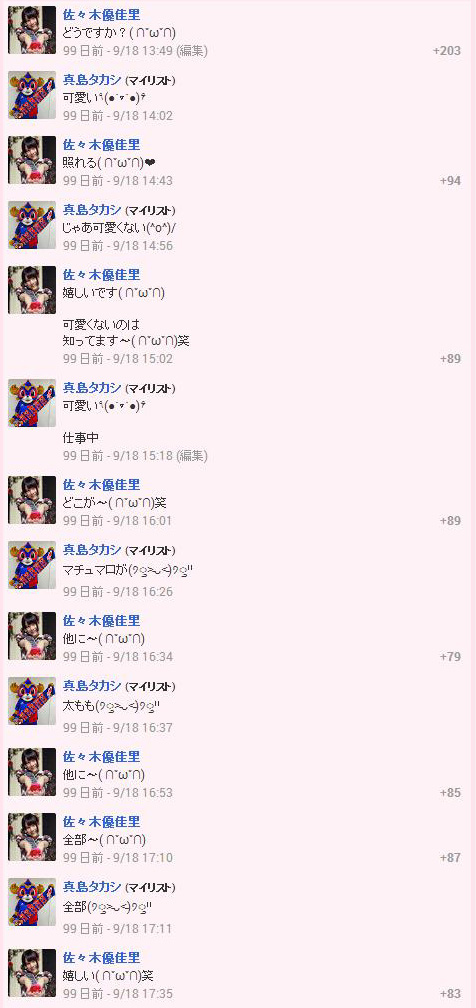Open マイリスト link on the 17:11 comment
The width and height of the screenshot is (476, 1008).
(x=150, y=888)
